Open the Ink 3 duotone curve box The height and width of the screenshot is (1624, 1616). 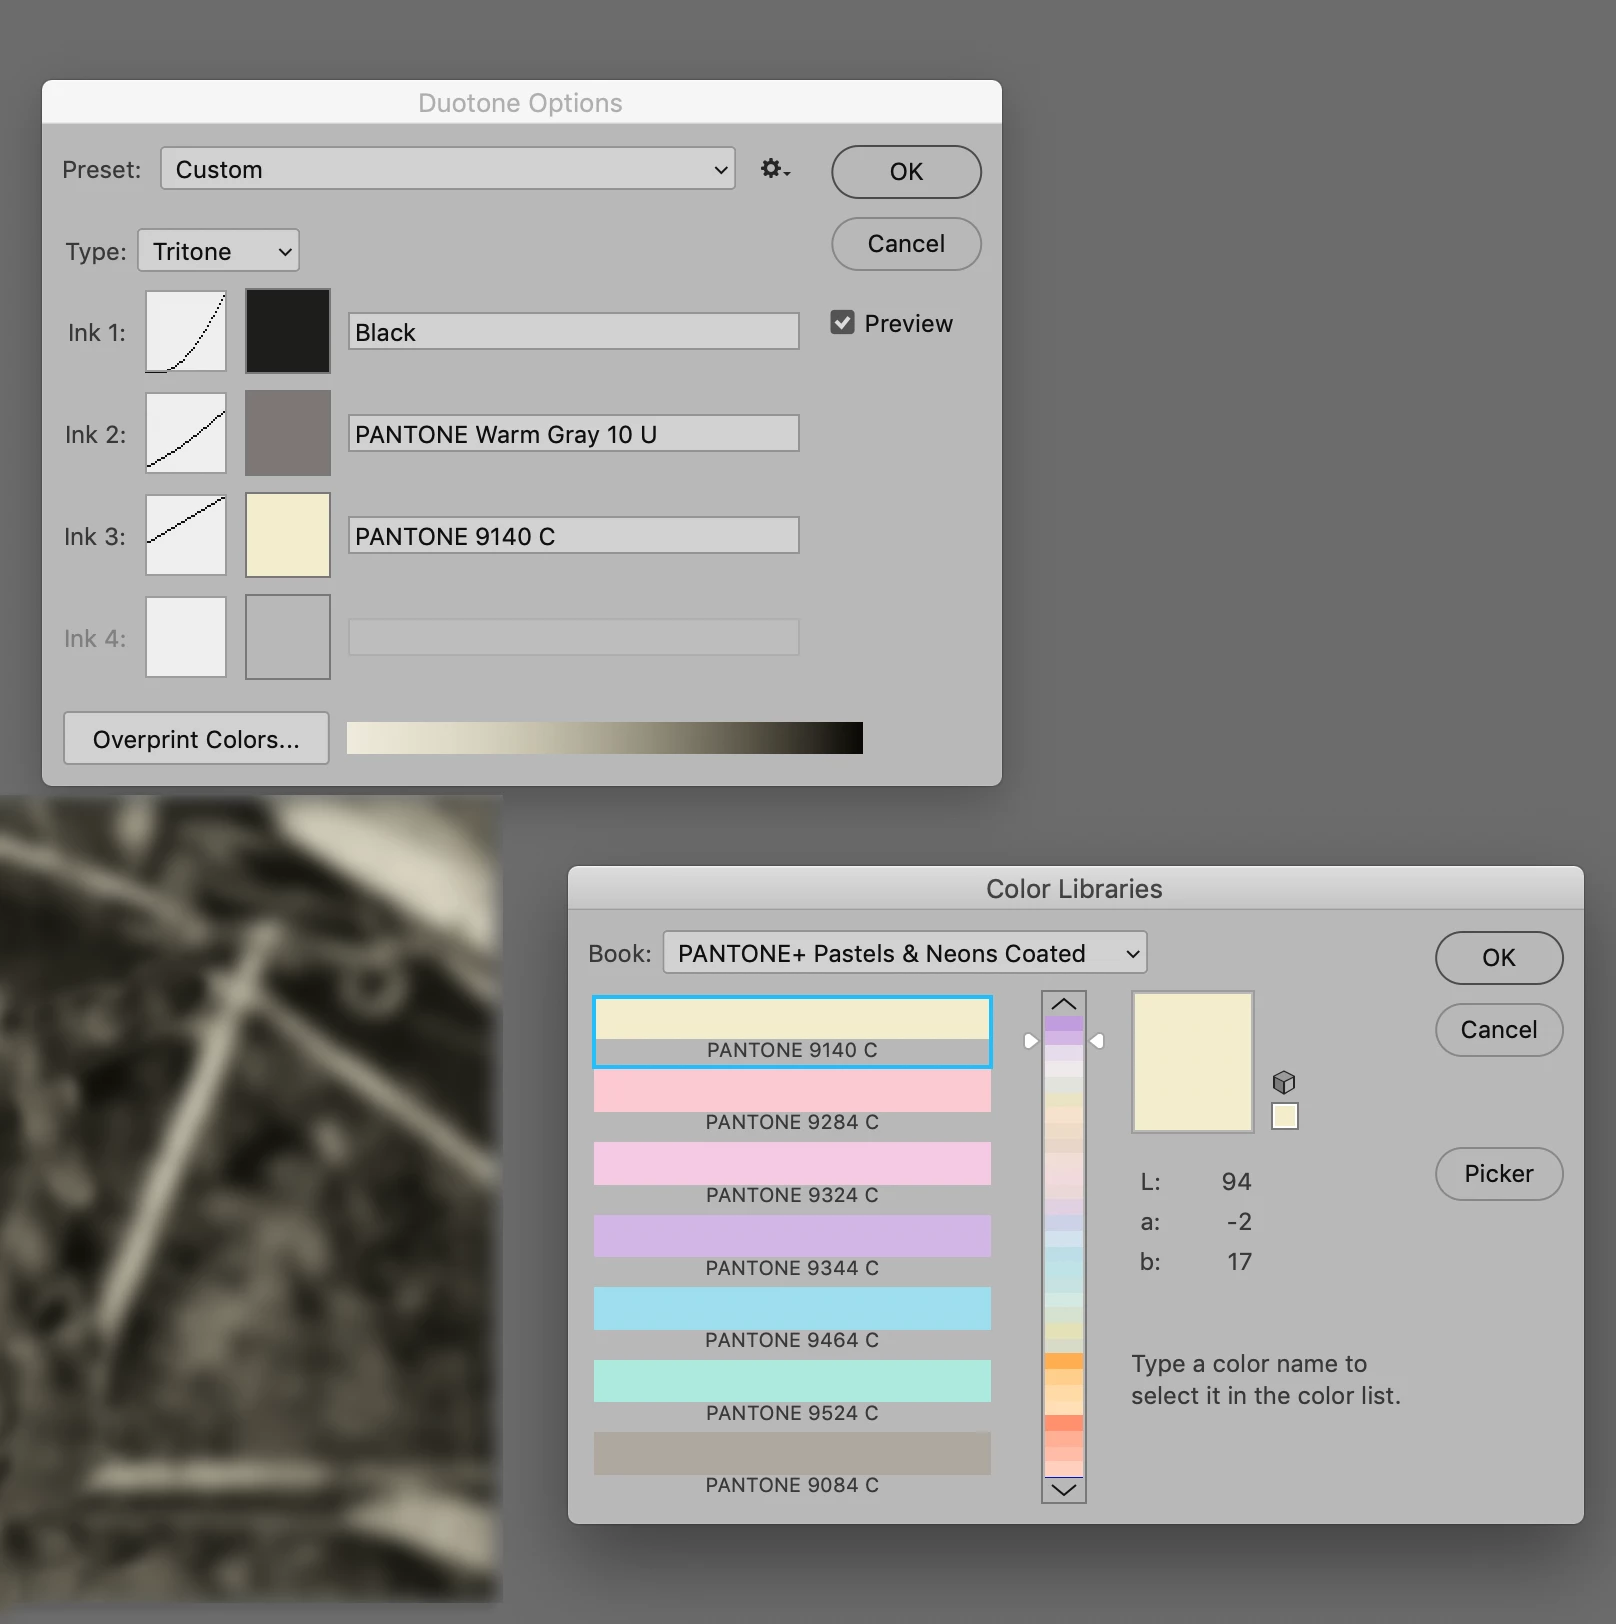[186, 535]
